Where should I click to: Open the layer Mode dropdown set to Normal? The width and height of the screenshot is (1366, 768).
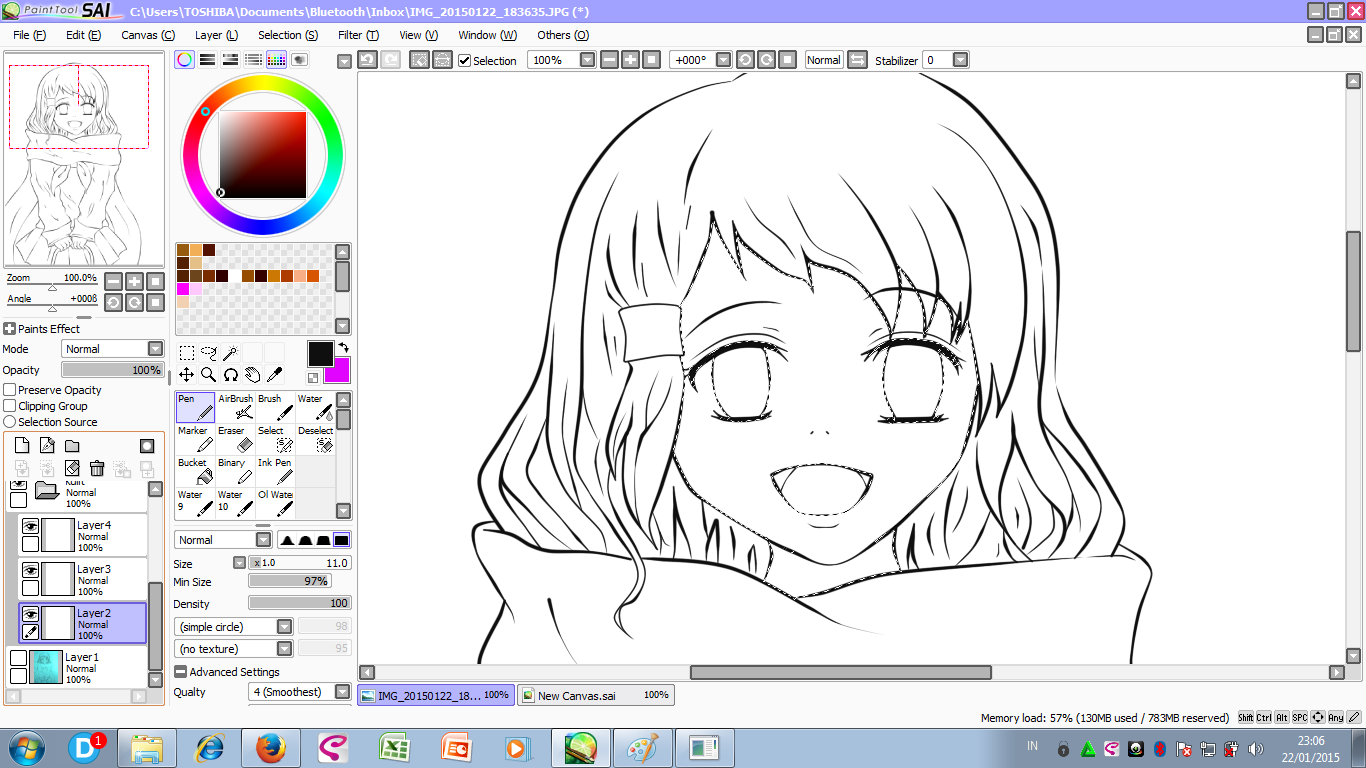click(111, 348)
